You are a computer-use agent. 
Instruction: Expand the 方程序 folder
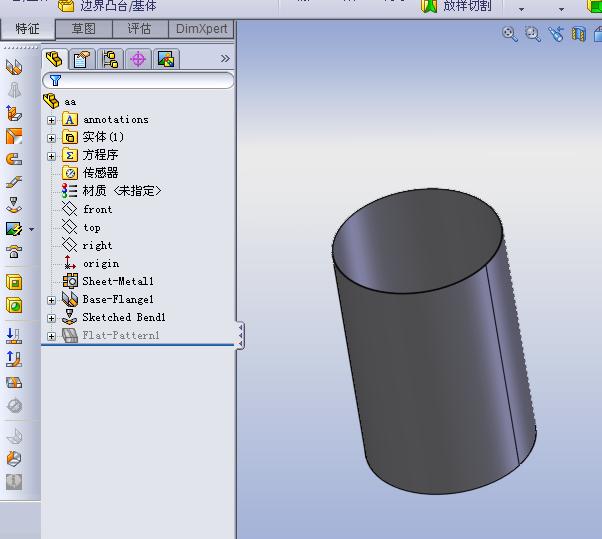tap(51, 156)
